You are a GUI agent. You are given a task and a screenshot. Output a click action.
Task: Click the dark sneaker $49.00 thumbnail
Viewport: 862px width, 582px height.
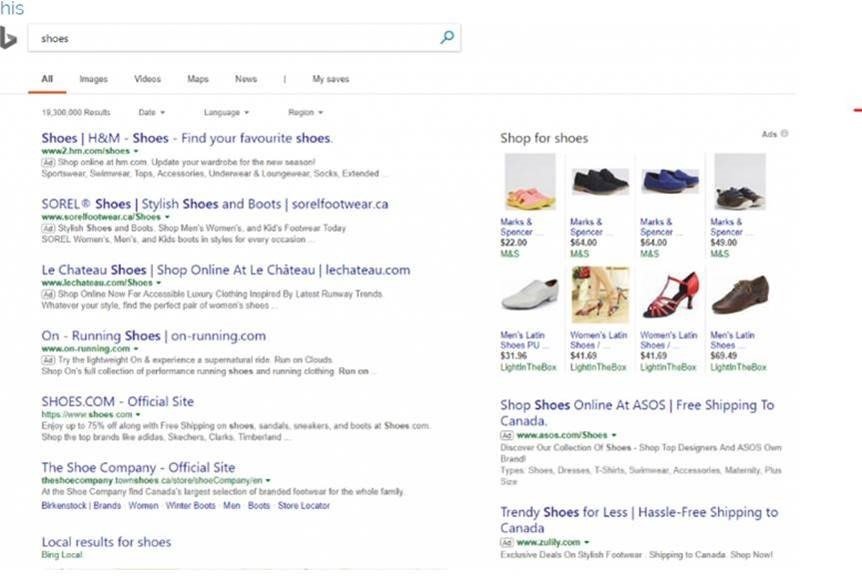pos(740,182)
